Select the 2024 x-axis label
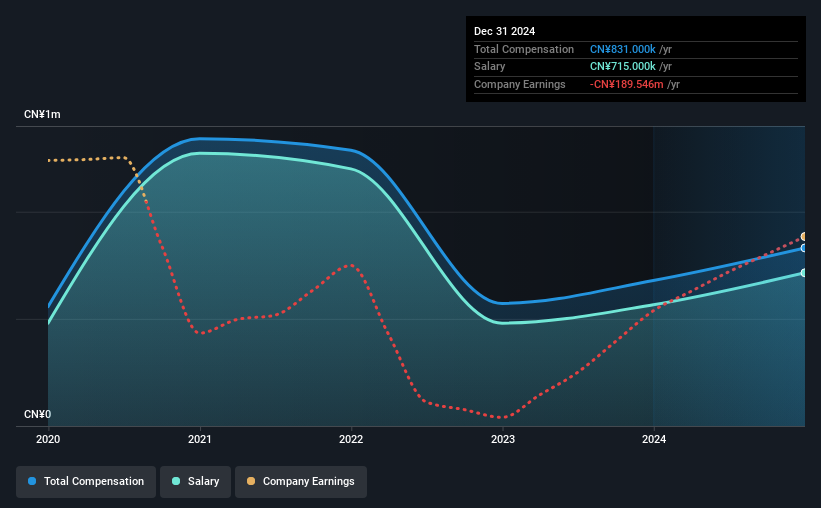Viewport: 821px width, 508px height. [654, 439]
